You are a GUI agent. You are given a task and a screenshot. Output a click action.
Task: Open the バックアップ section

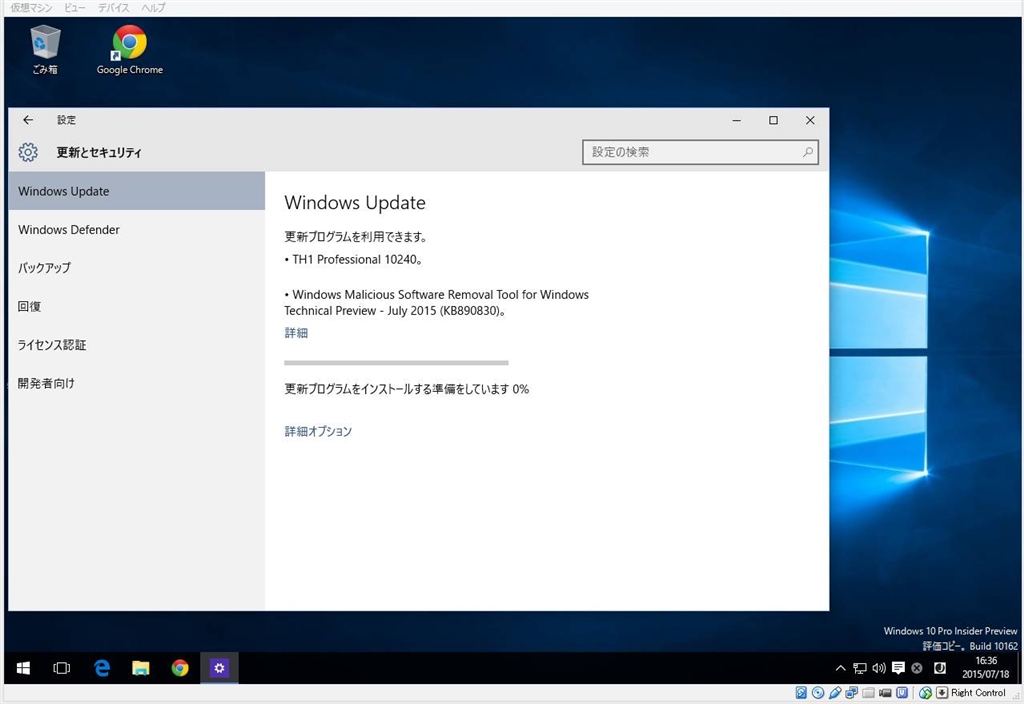pos(136,268)
